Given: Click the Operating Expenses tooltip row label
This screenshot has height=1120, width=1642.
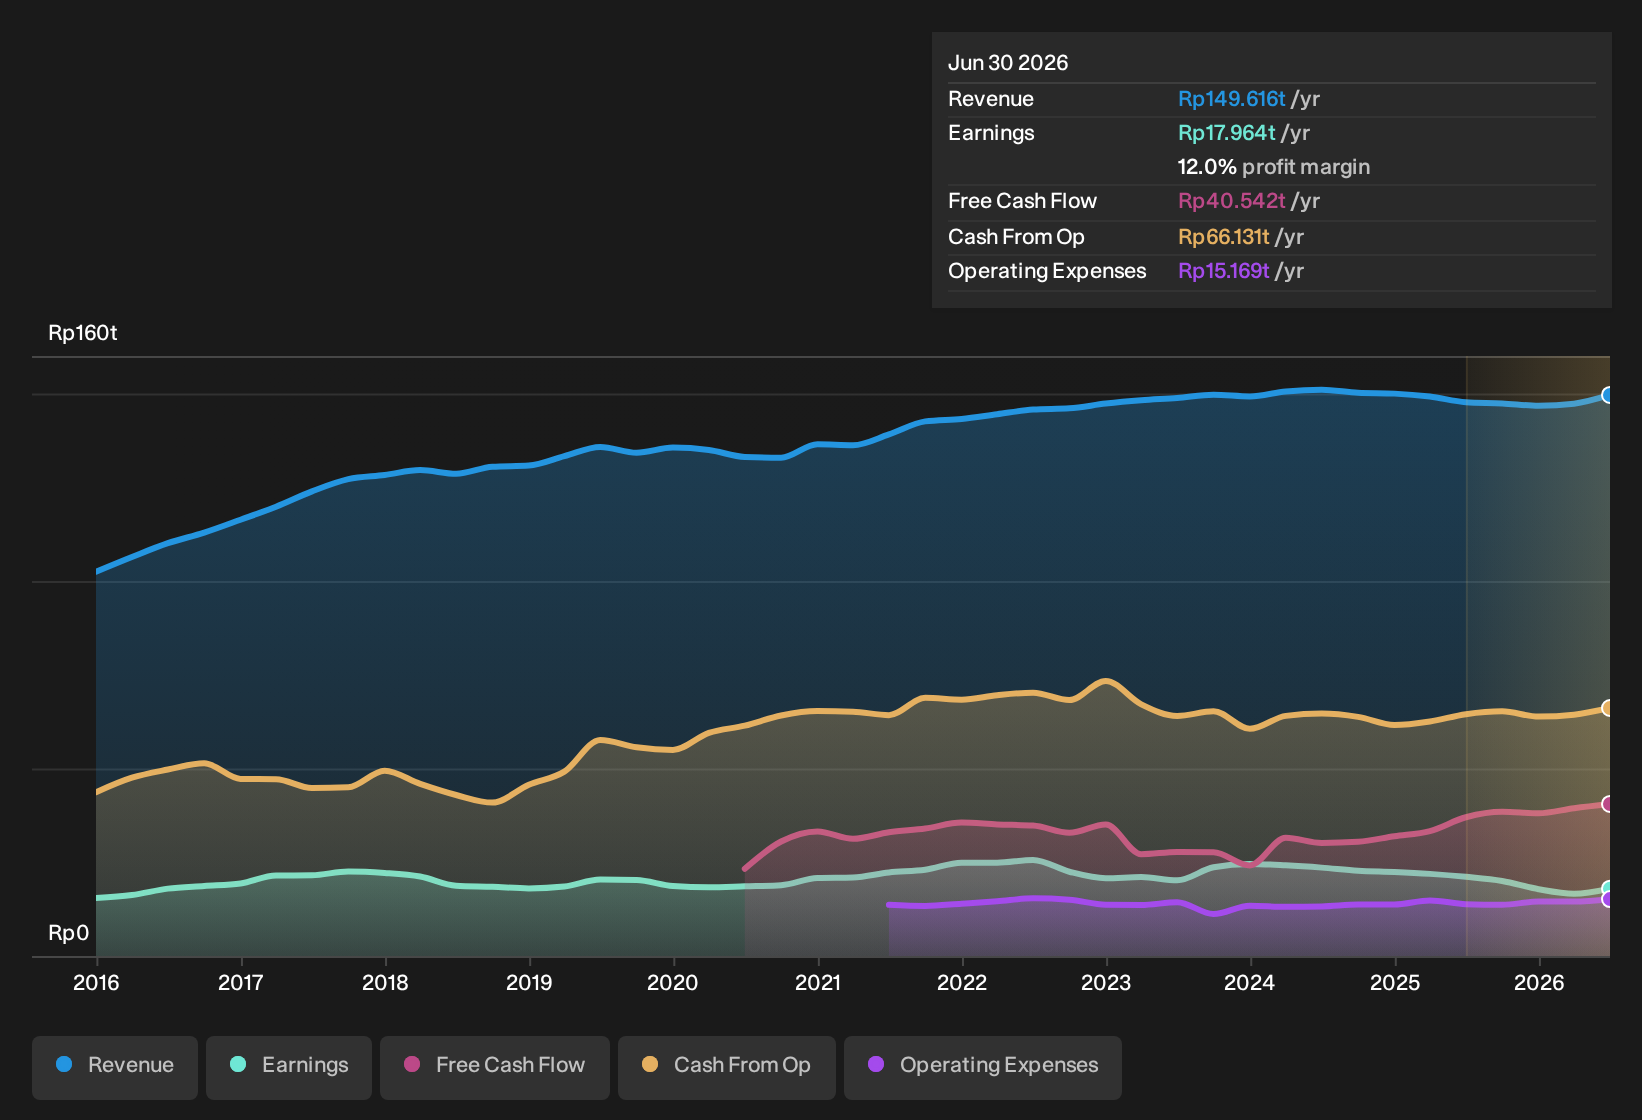Looking at the screenshot, I should tap(1047, 271).
